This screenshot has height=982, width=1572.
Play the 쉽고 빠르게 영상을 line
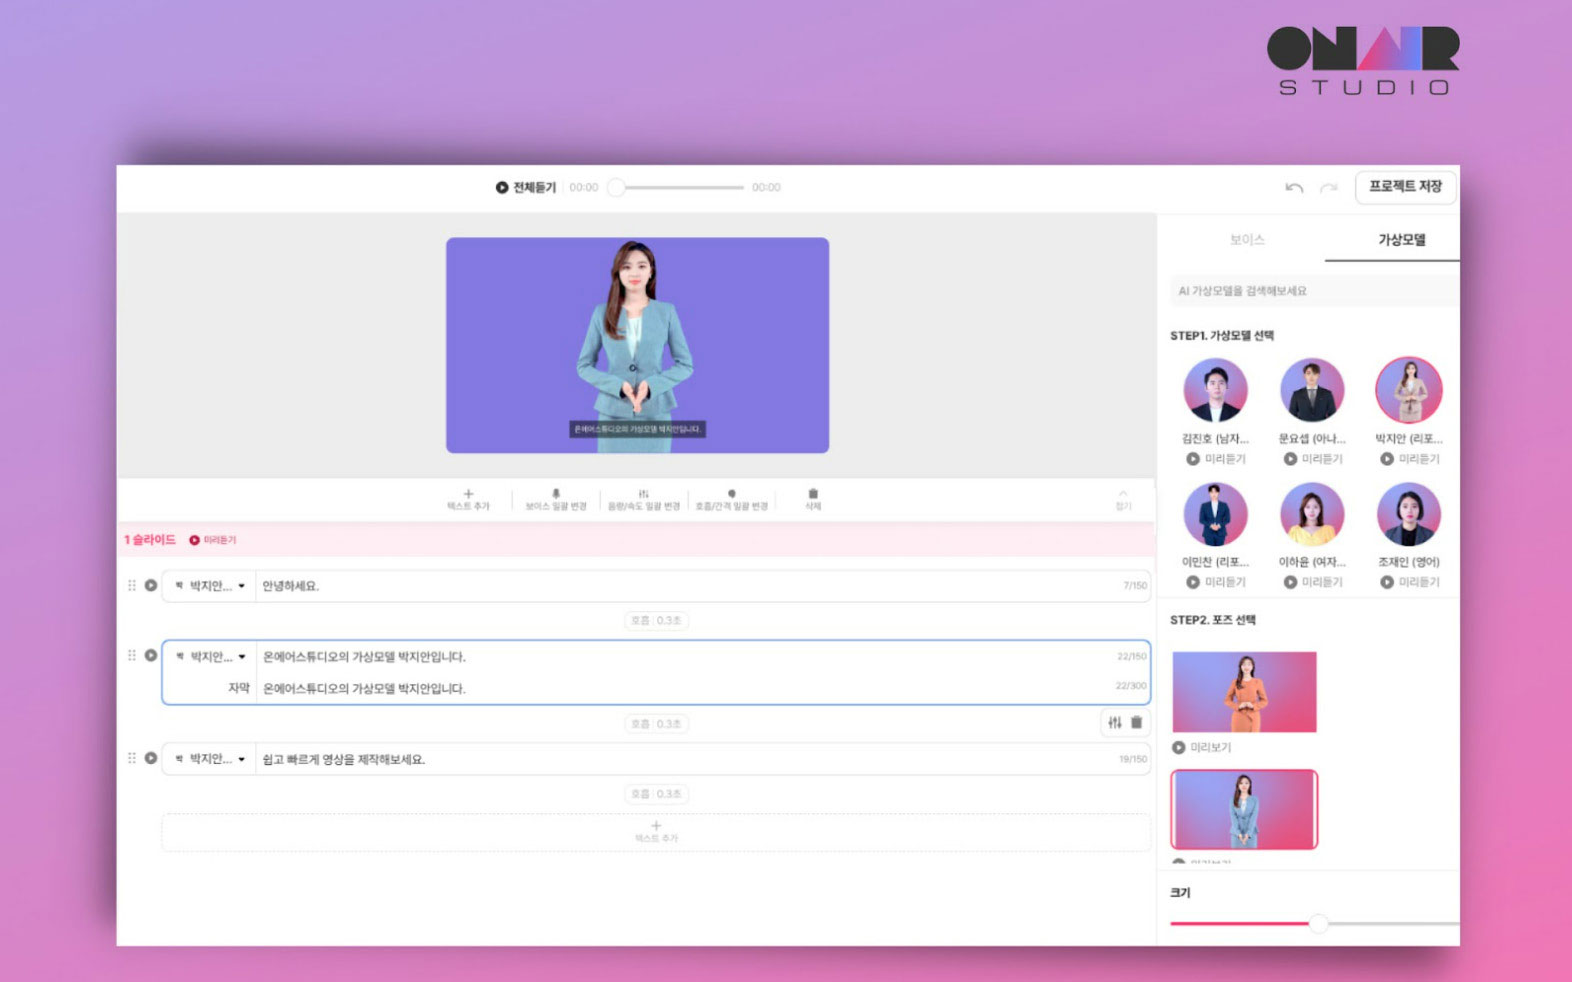150,758
